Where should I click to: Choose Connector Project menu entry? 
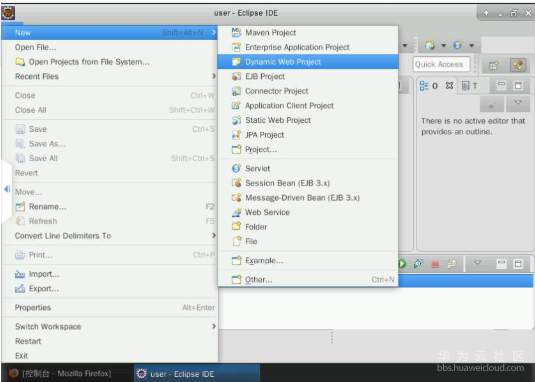pos(308,91)
